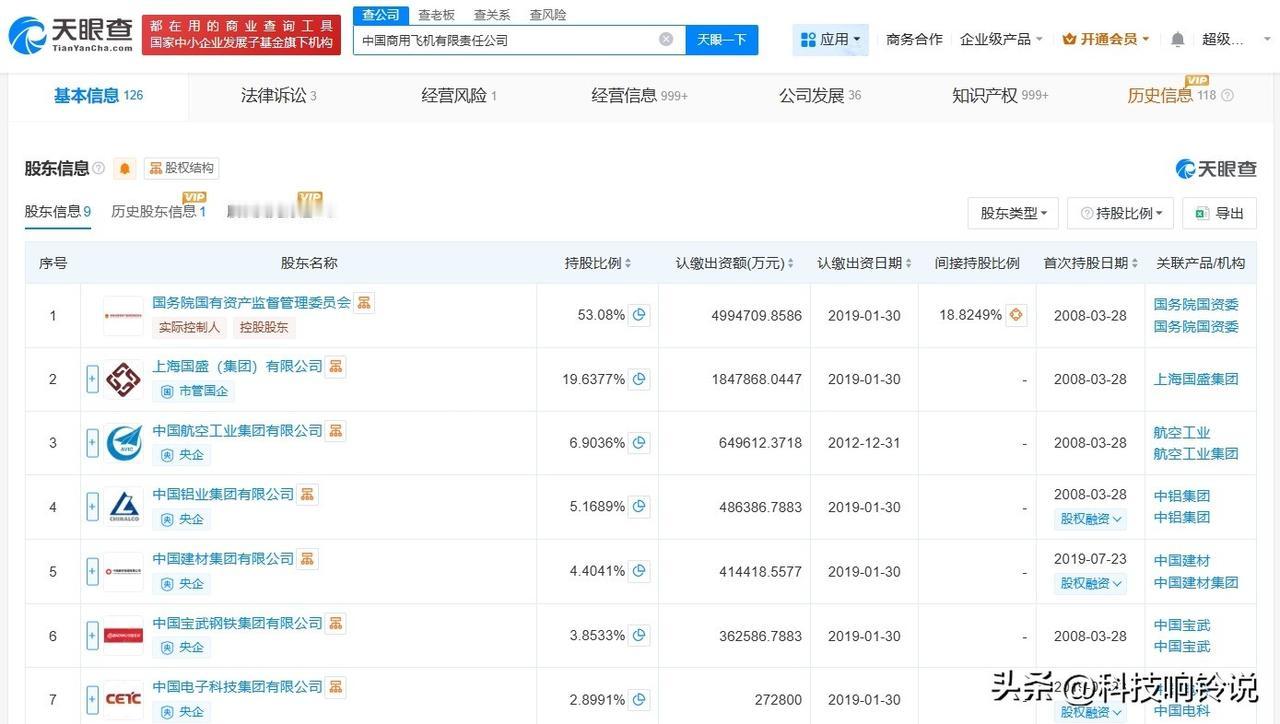
Task: Click the CETC company logo
Action: 123,699
